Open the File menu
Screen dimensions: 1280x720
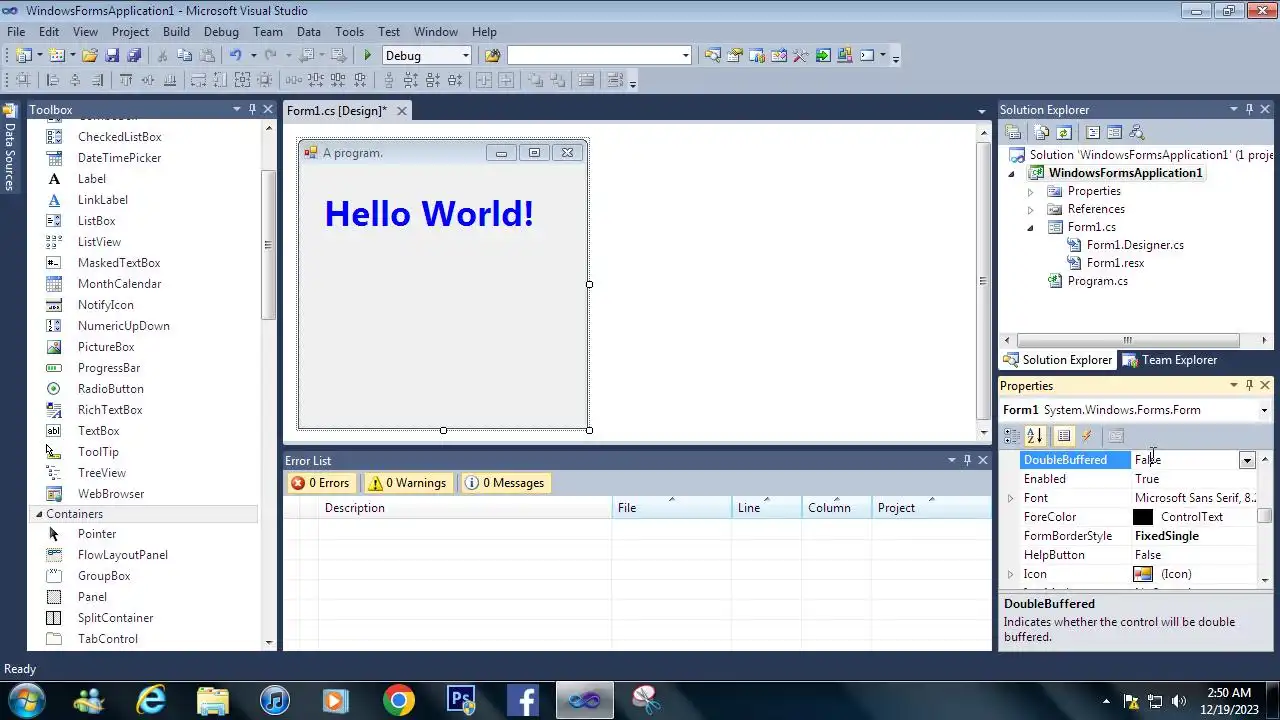click(16, 32)
